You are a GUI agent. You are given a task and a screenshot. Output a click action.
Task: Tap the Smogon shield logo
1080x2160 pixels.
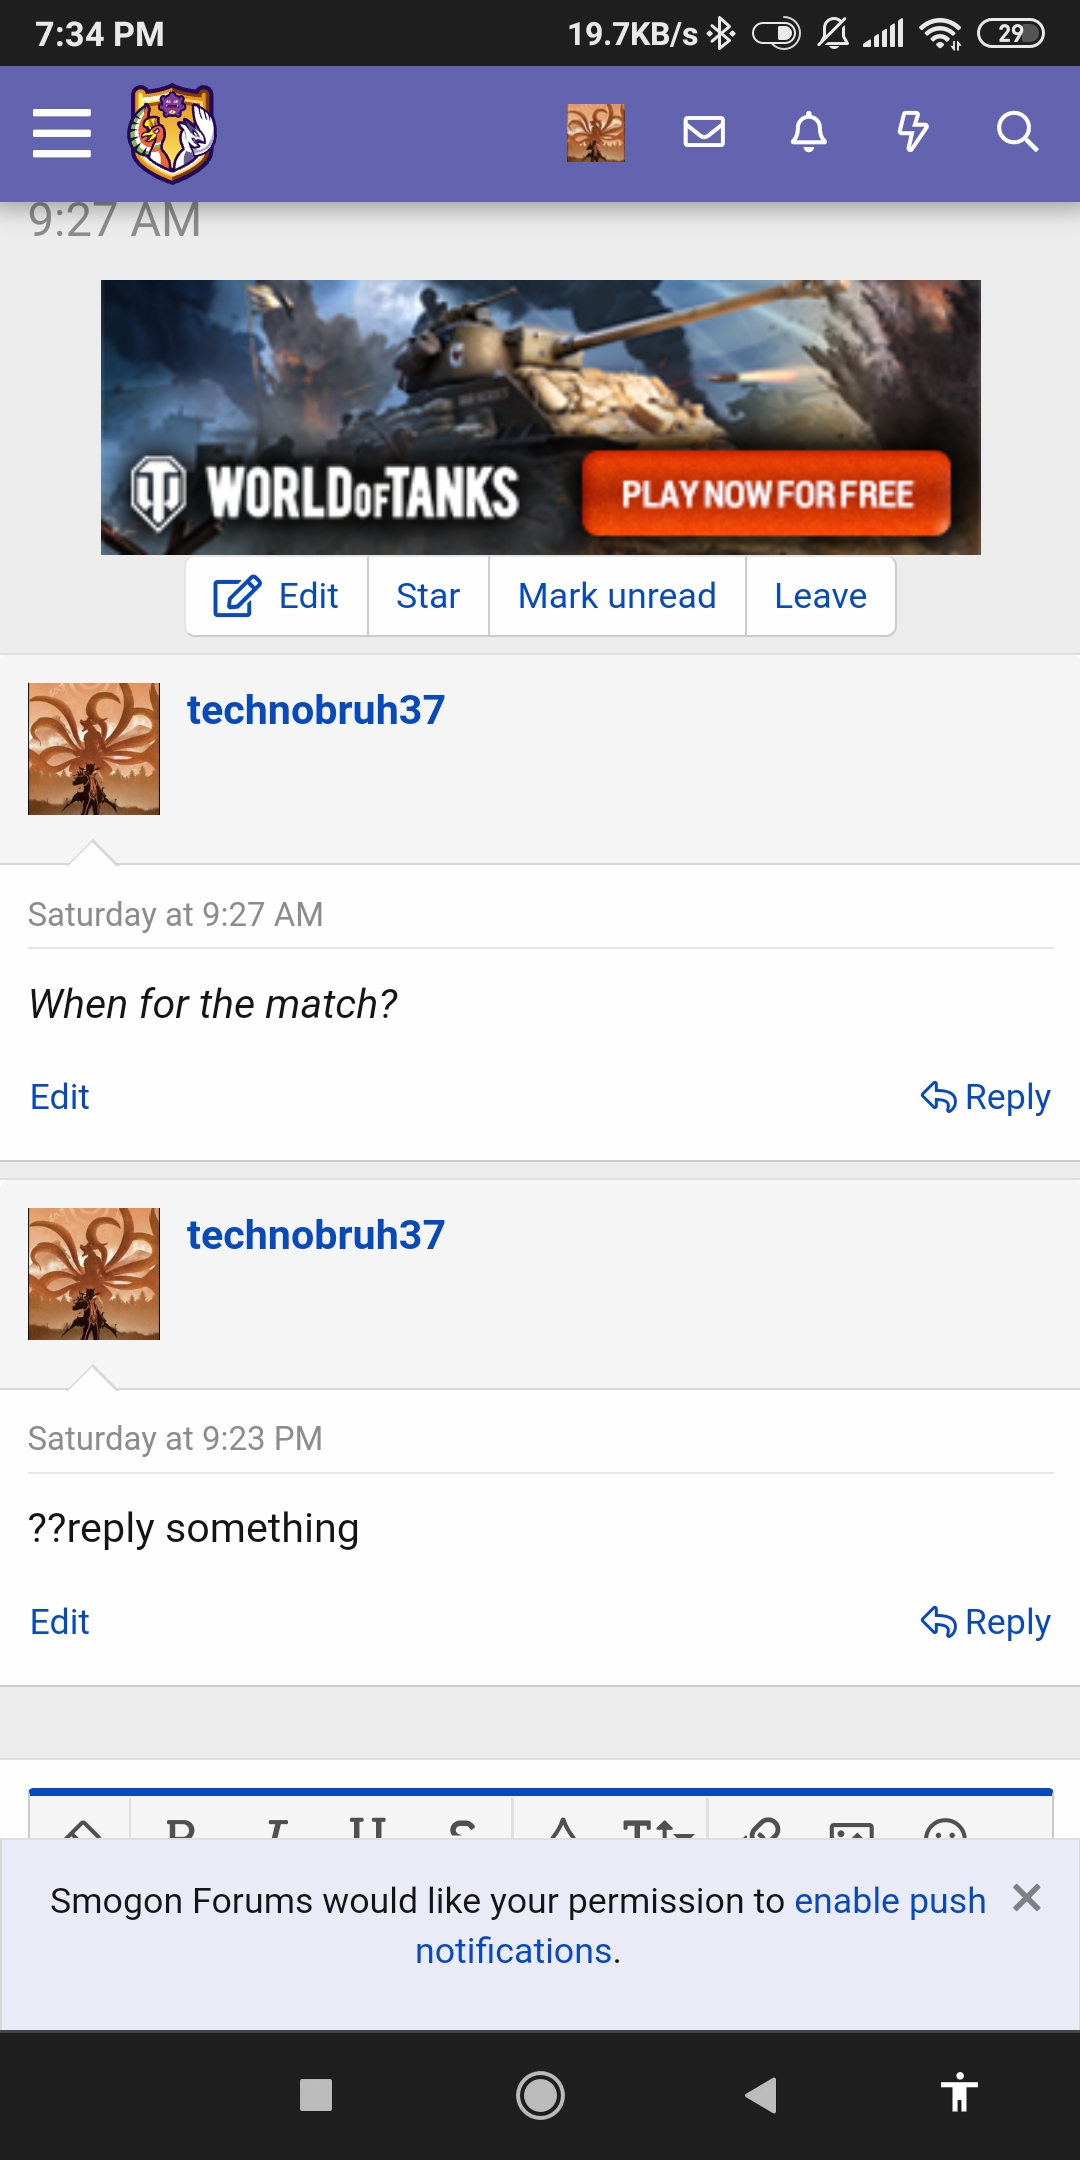[x=172, y=133]
